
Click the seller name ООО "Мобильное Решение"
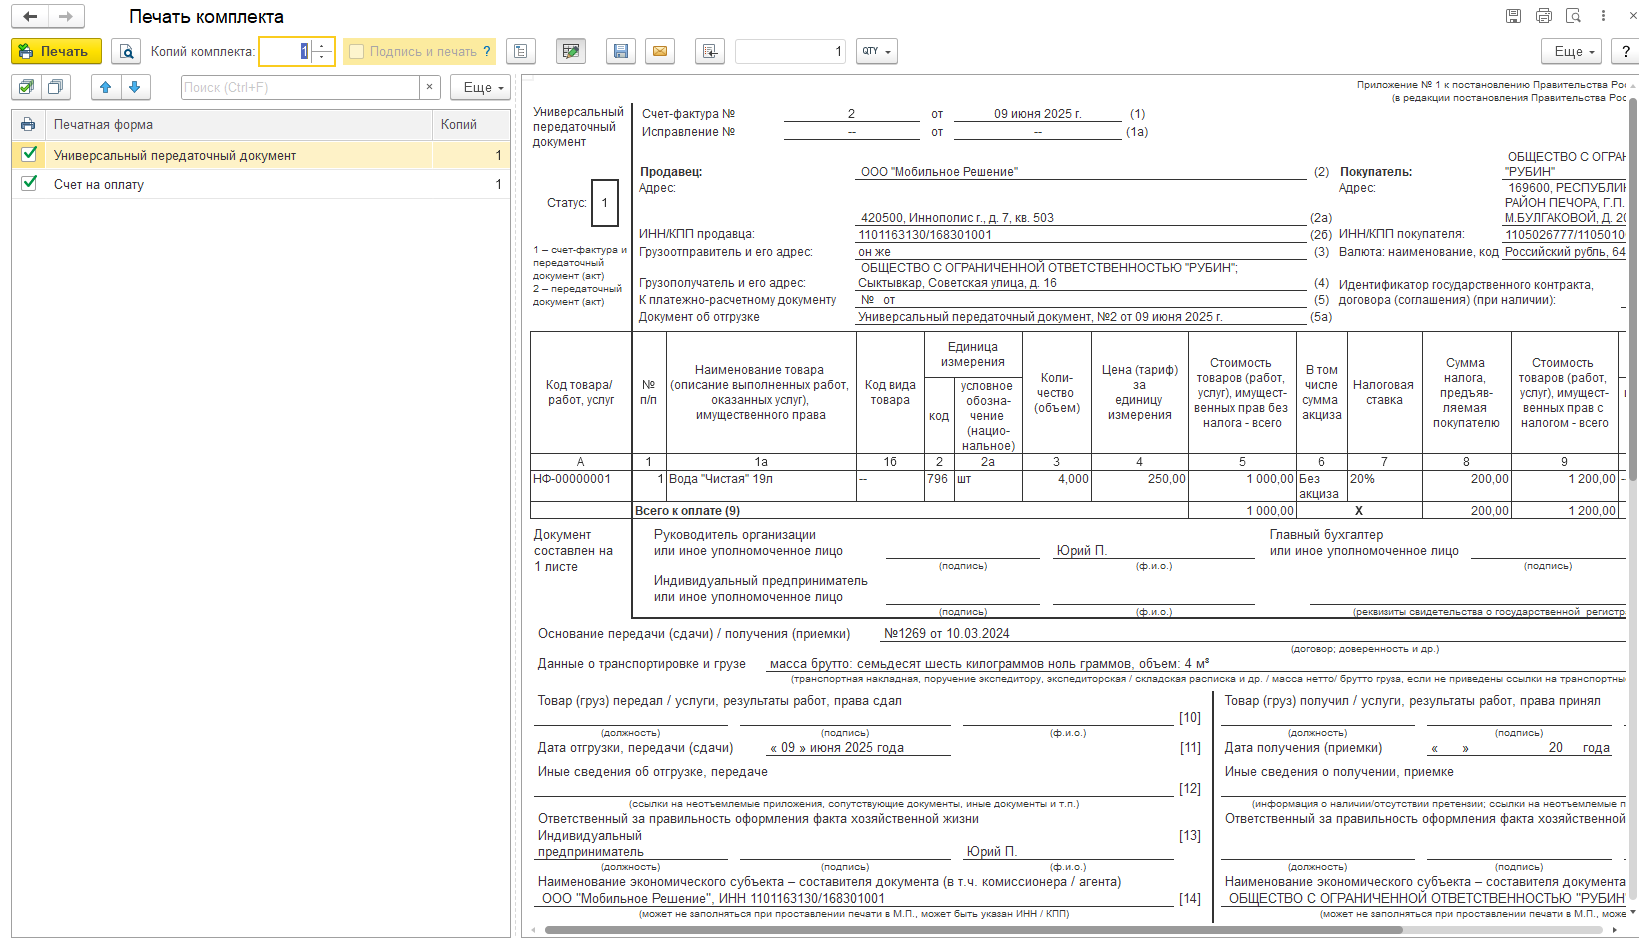click(x=939, y=172)
